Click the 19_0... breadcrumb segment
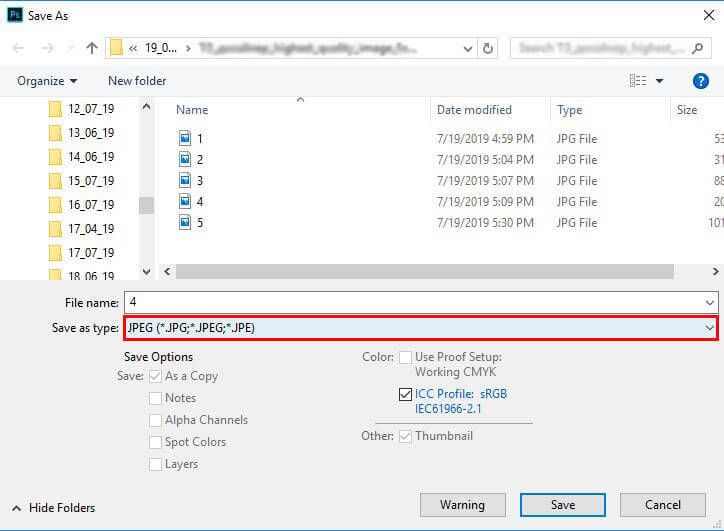The image size is (724, 531). [161, 48]
